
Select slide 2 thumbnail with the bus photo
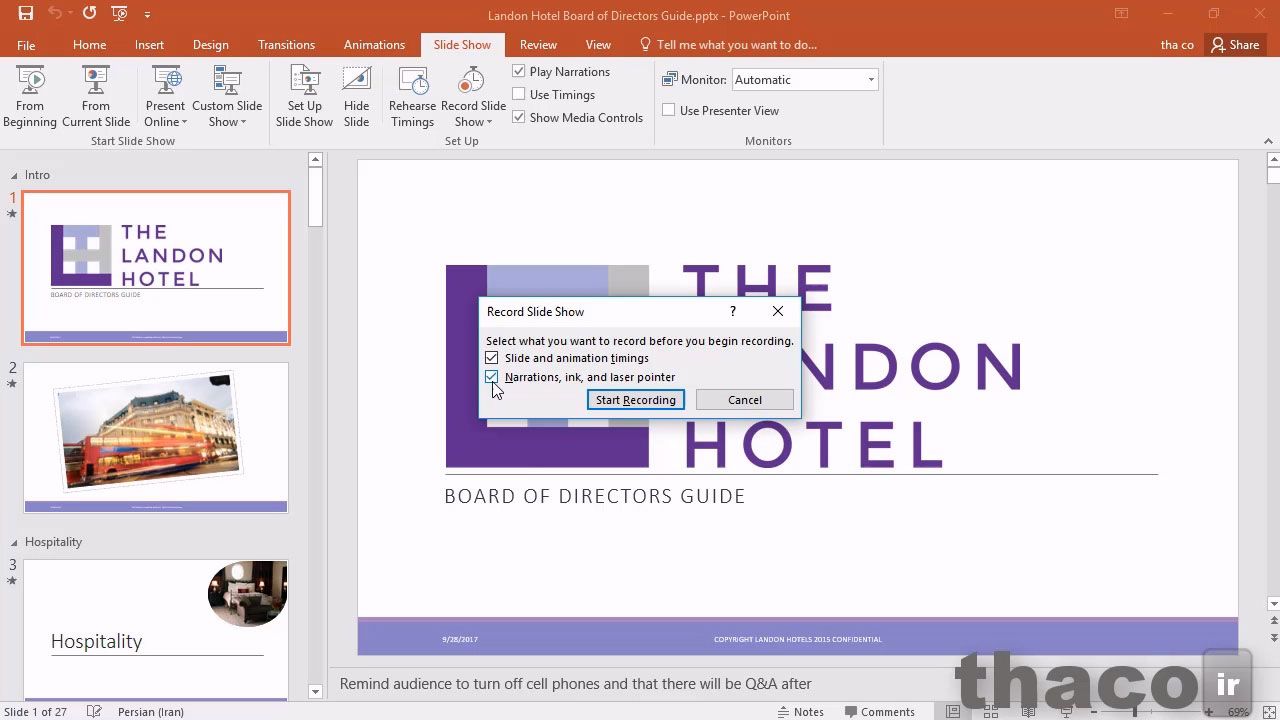156,438
